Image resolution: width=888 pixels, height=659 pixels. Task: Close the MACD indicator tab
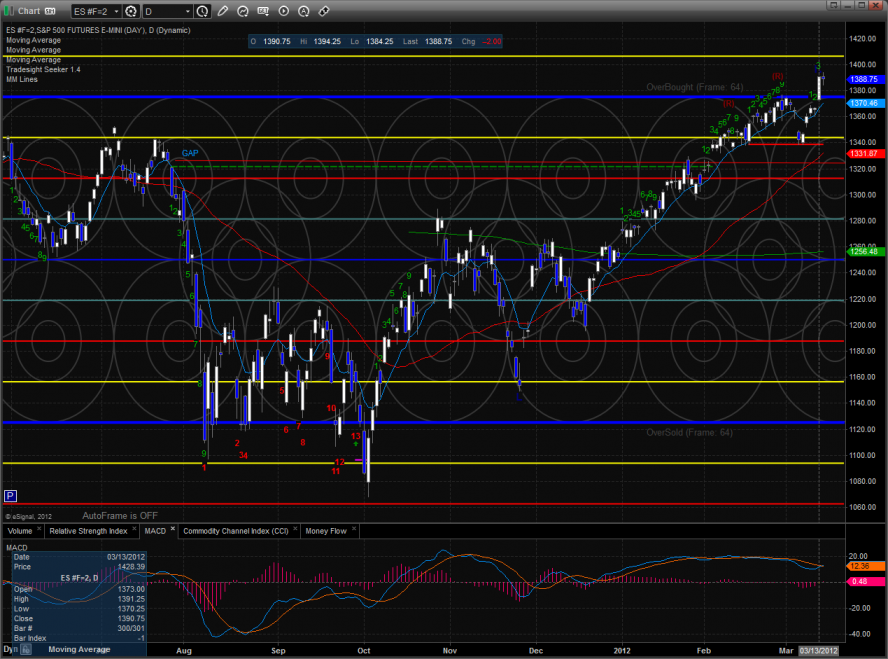click(x=172, y=529)
